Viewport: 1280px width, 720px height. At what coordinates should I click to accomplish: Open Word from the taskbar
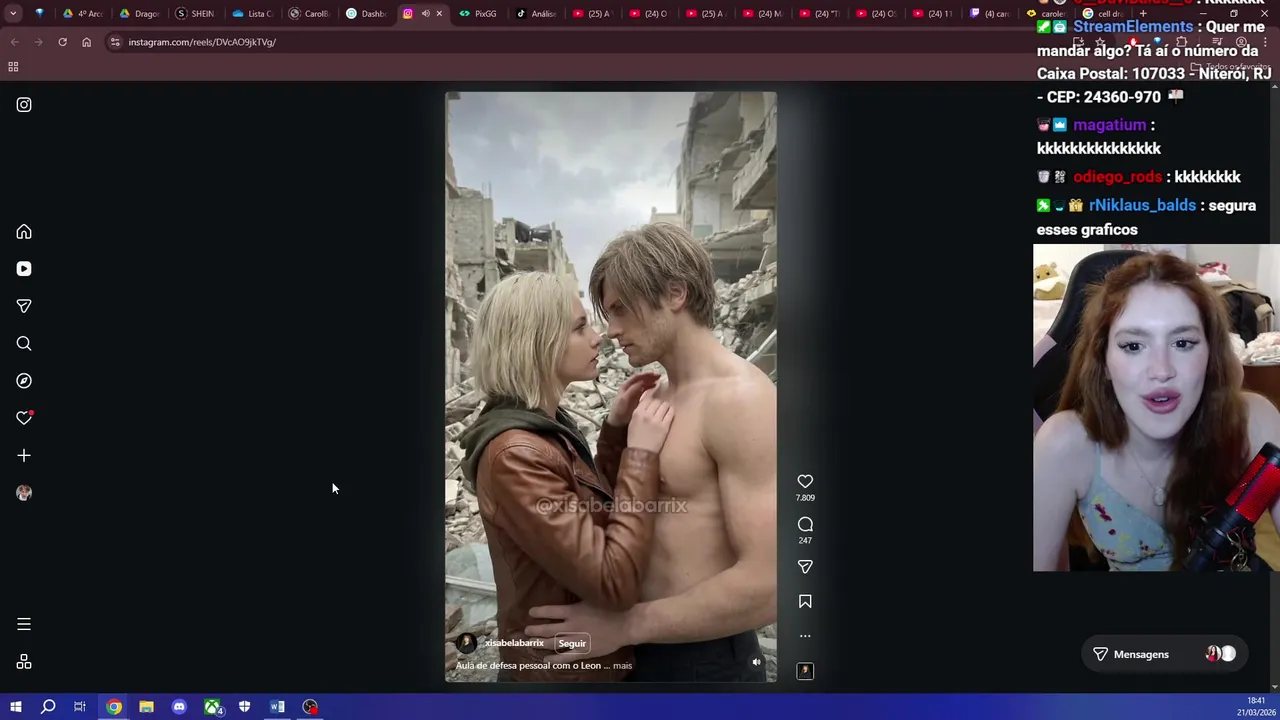click(277, 707)
